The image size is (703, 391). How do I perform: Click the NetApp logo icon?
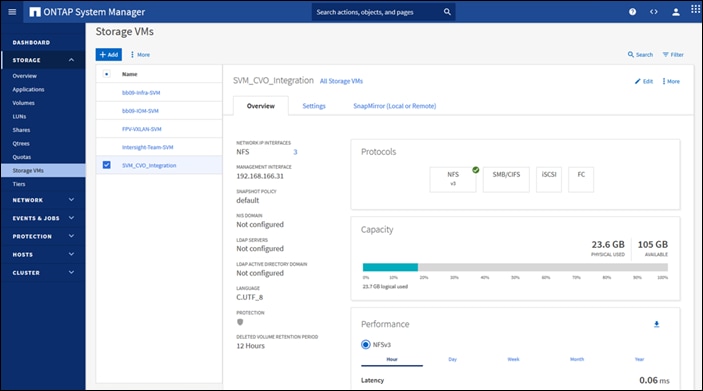point(35,12)
